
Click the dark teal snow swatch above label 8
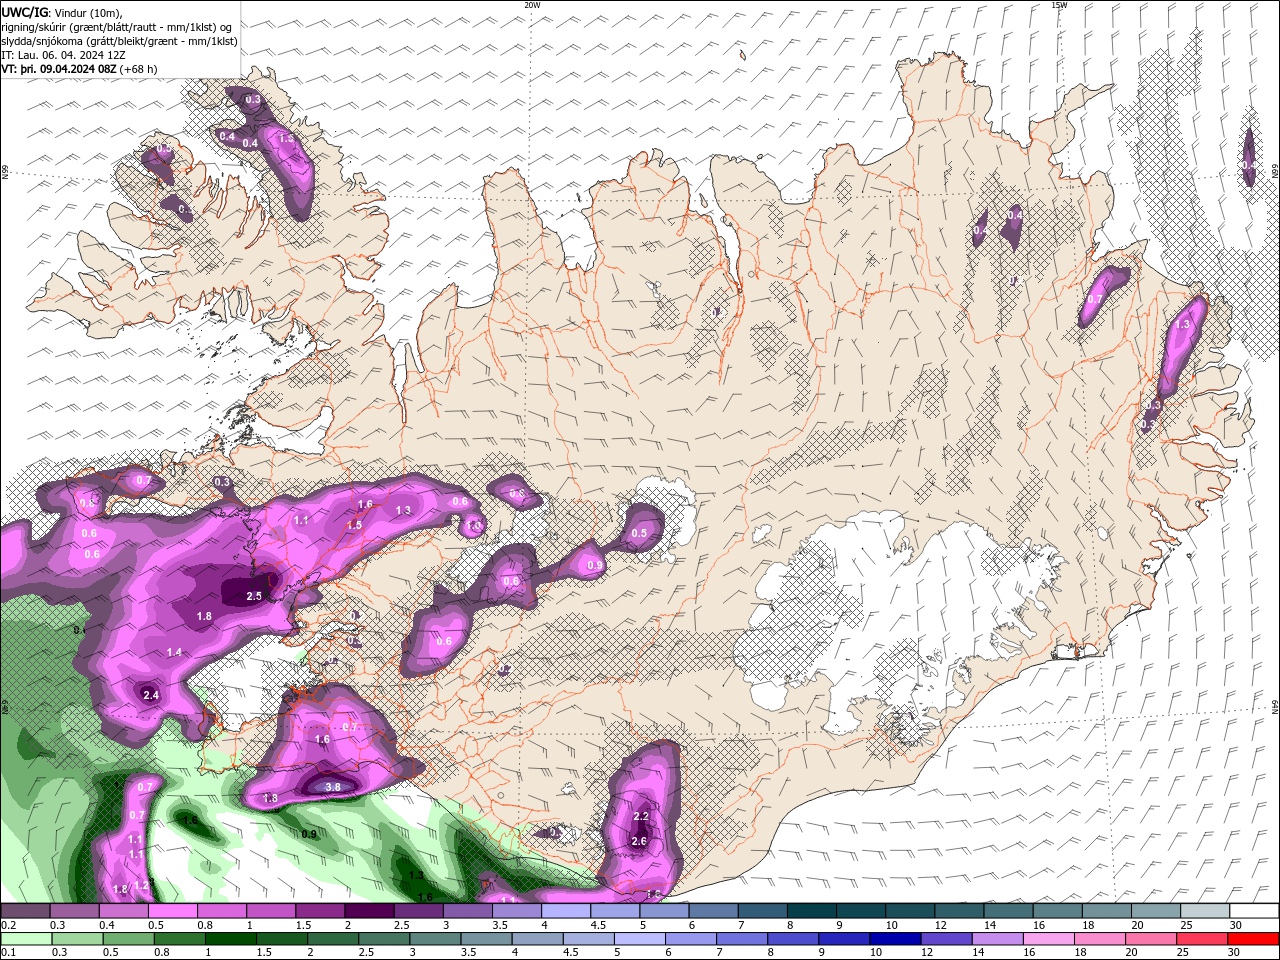pos(812,911)
